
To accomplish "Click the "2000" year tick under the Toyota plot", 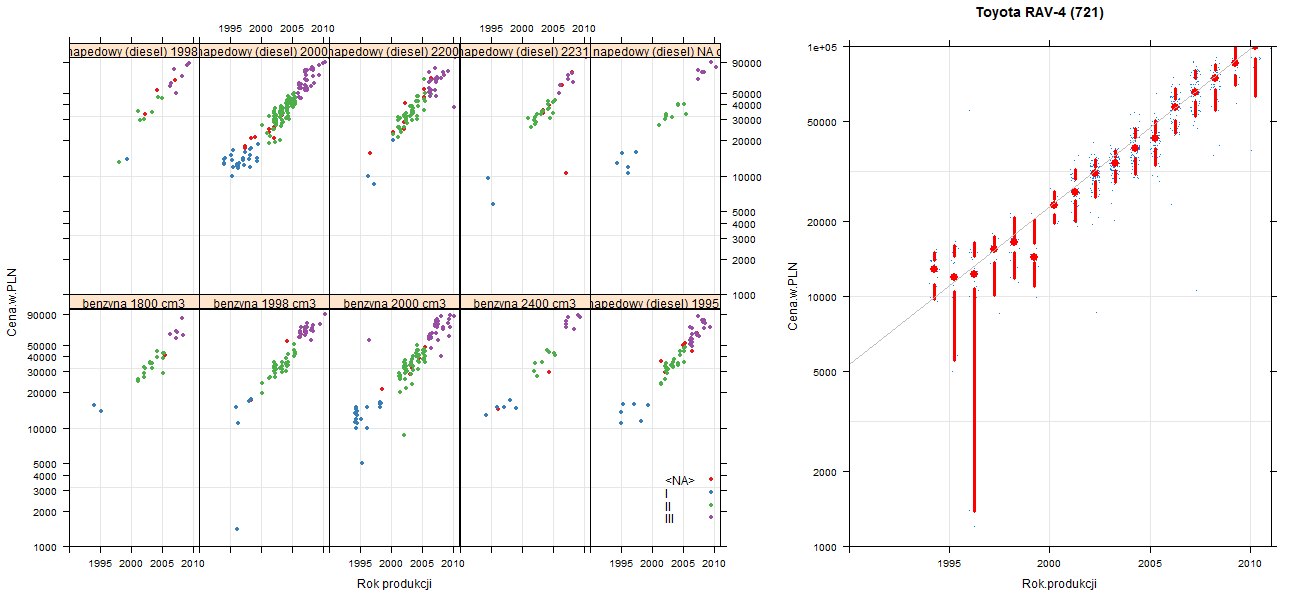I will click(1049, 565).
